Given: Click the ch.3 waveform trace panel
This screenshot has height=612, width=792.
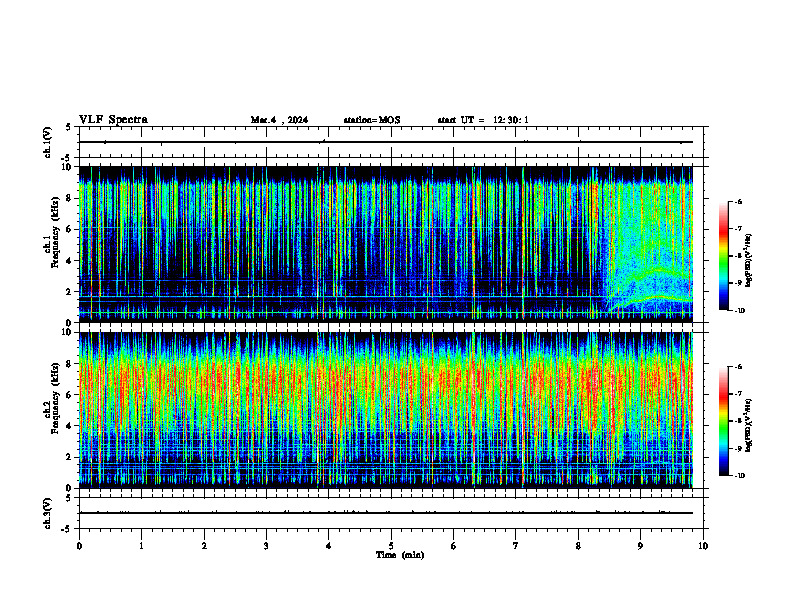Looking at the screenshot, I should pos(391,513).
